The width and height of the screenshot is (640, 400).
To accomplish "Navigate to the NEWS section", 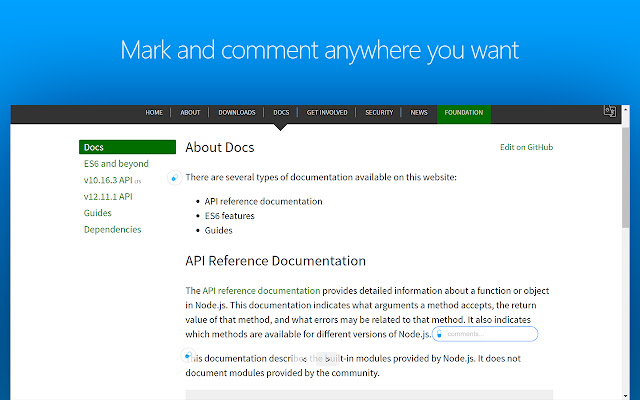I will coord(419,113).
